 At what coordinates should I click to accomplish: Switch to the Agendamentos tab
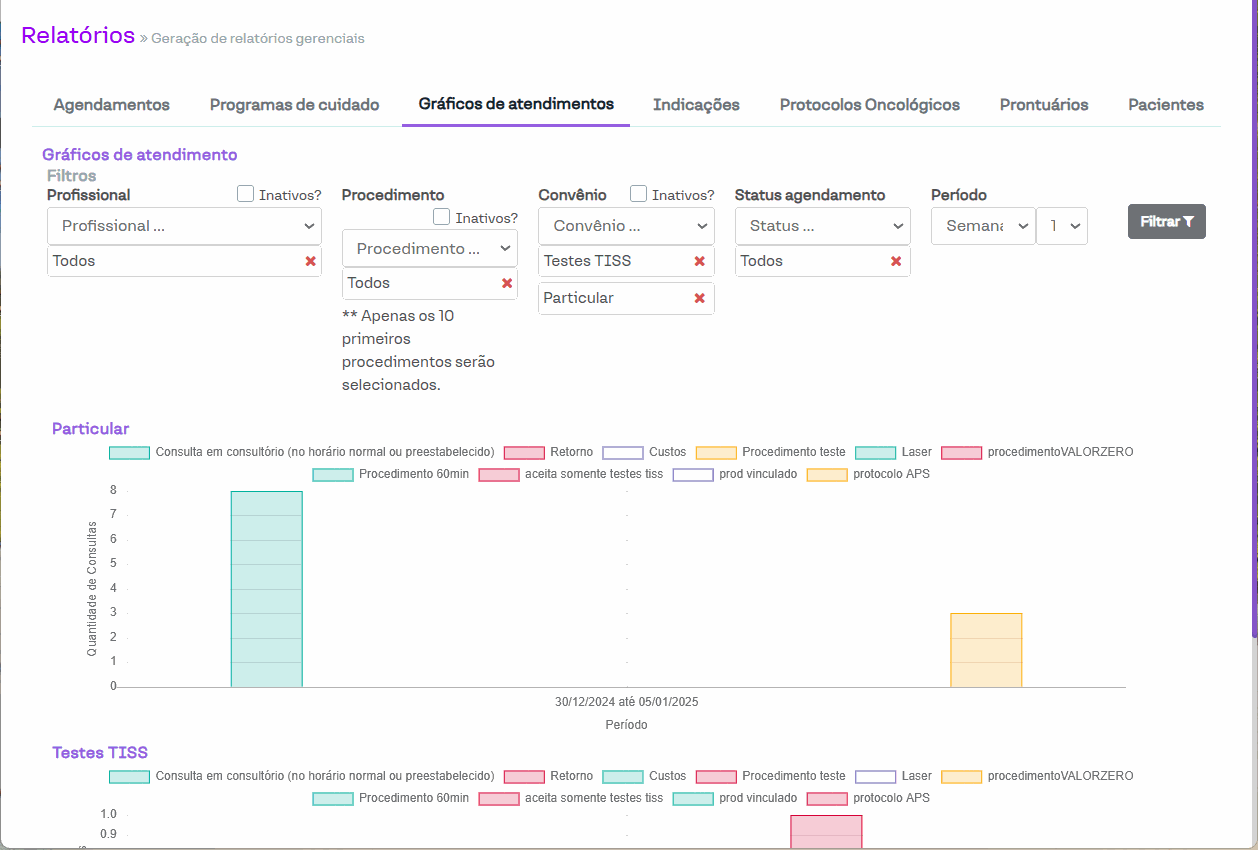[111, 105]
